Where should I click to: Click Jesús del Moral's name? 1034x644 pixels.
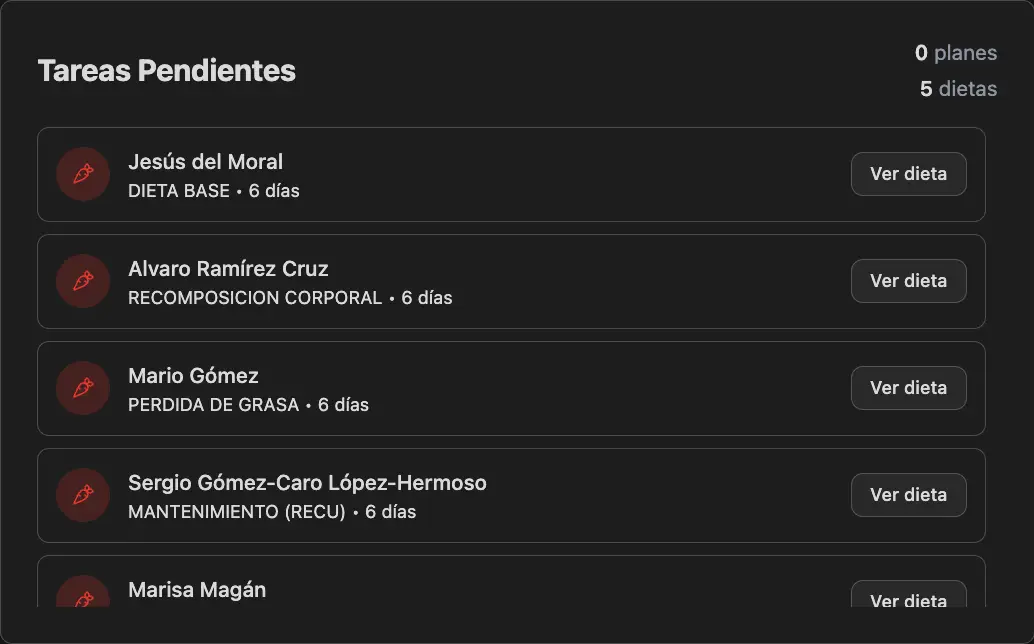point(205,161)
